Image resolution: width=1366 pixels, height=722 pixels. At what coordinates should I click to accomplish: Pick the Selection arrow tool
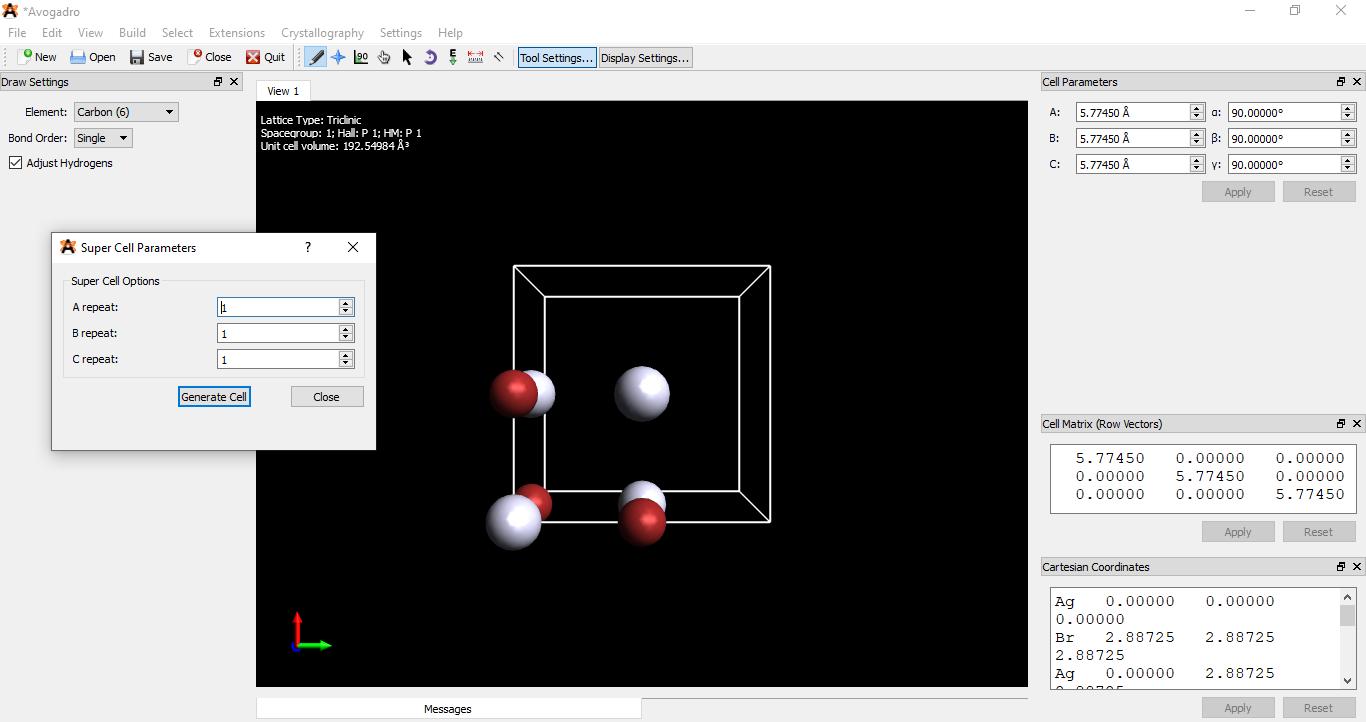pos(407,58)
